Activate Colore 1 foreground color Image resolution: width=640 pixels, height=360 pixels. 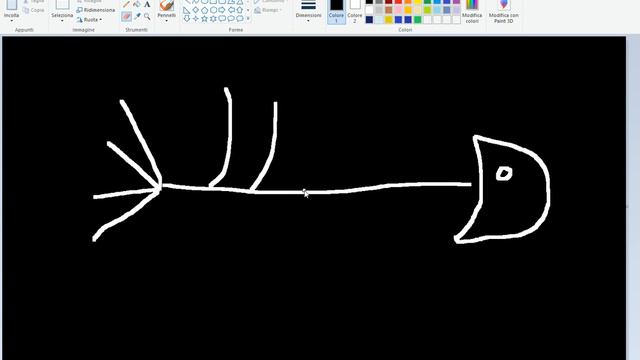336,11
